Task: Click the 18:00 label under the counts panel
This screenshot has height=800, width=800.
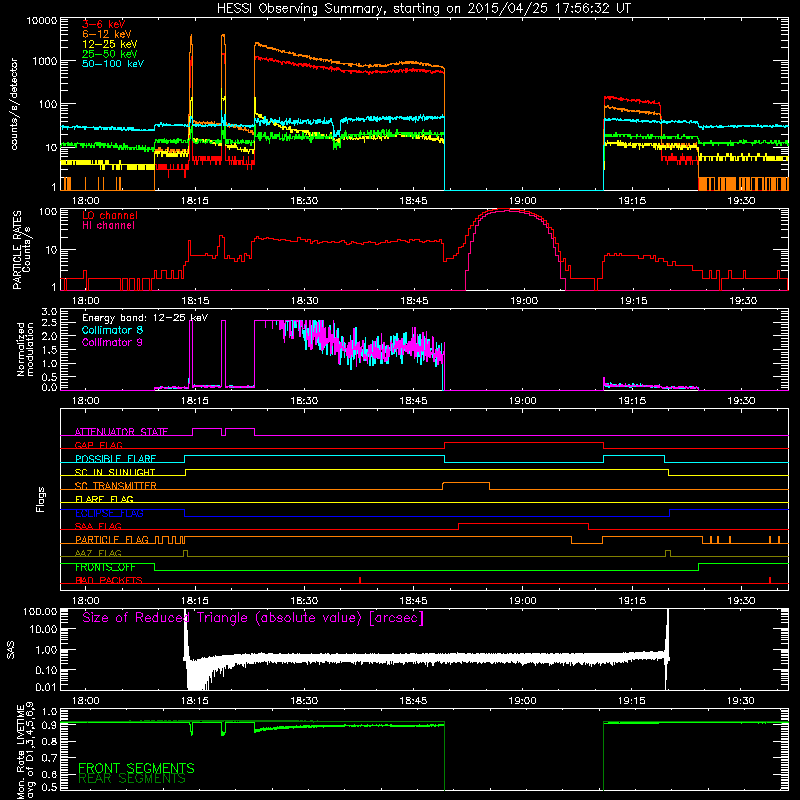Action: pyautogui.click(x=85, y=201)
